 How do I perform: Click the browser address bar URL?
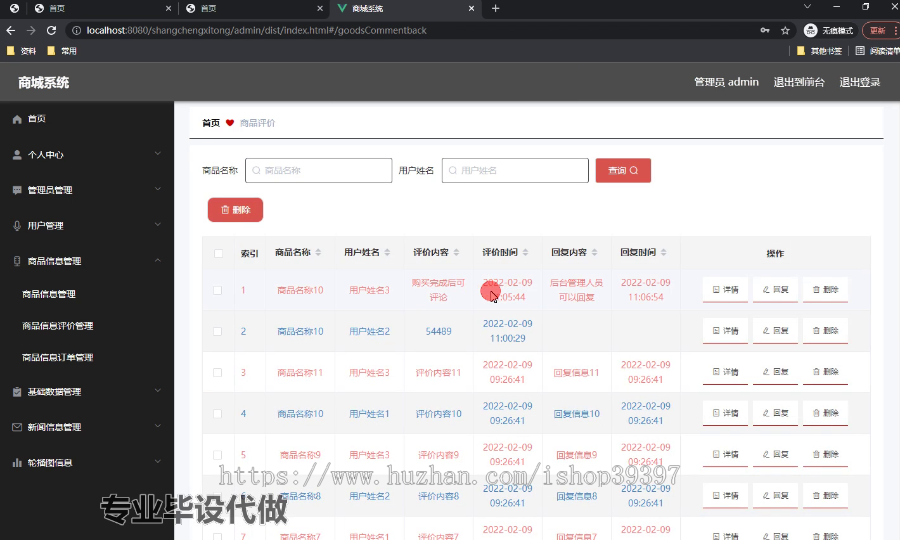(x=256, y=30)
